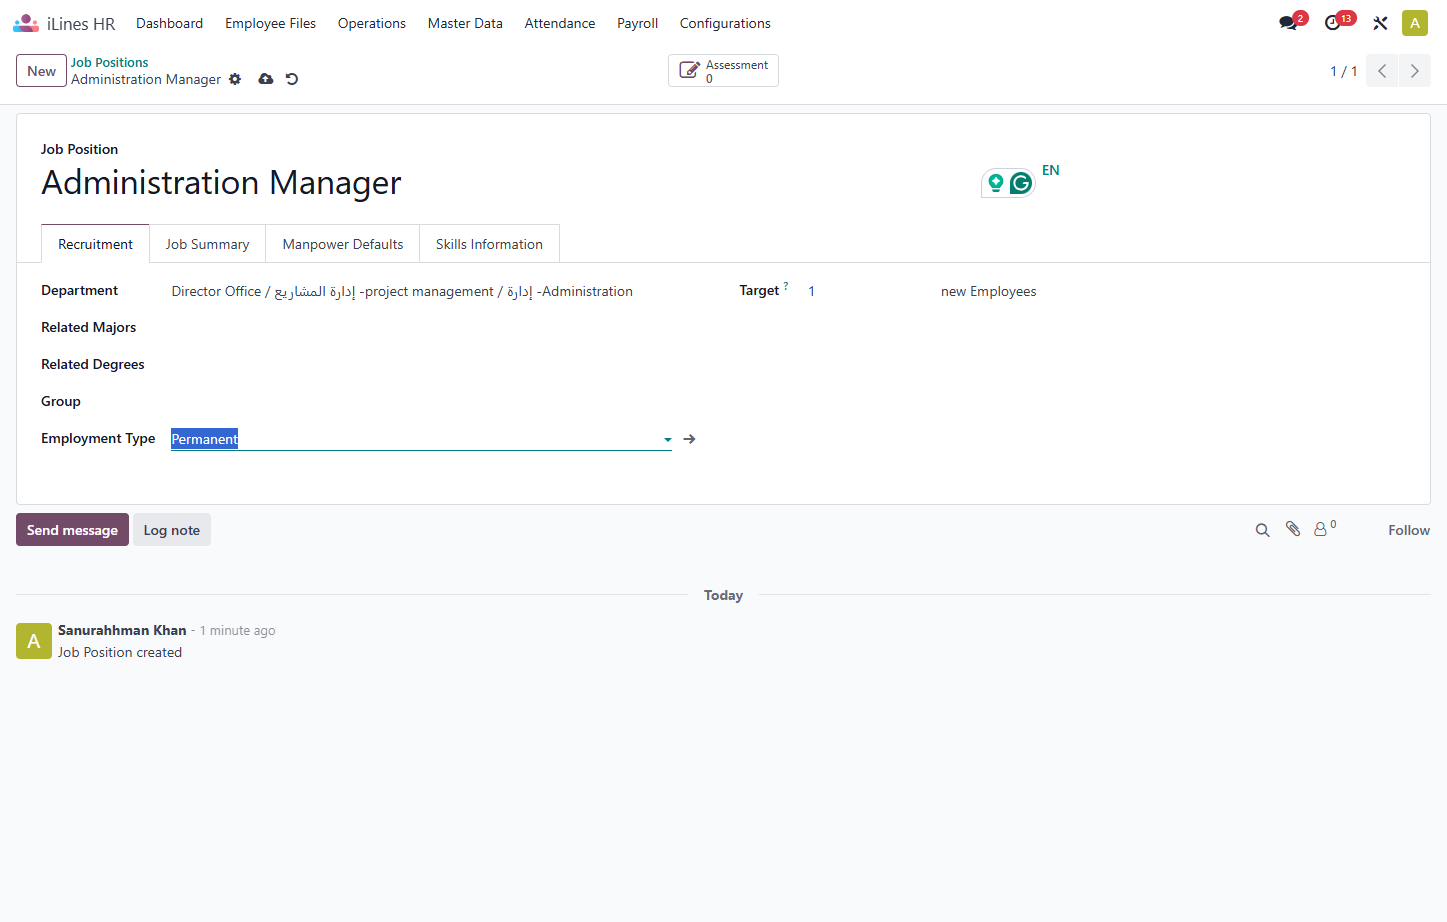Open the Employment Type dropdown arrow
Screen dimensions: 1447x922
(668, 439)
